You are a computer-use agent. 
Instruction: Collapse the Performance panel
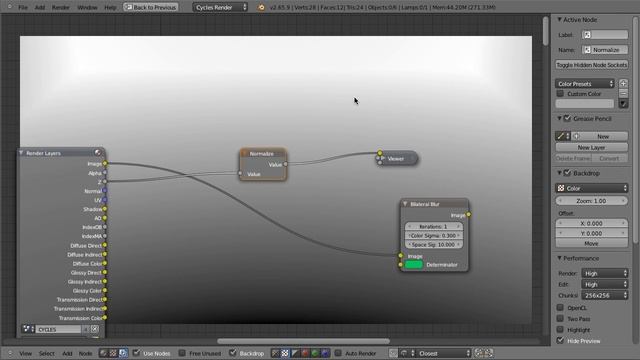(x=560, y=258)
